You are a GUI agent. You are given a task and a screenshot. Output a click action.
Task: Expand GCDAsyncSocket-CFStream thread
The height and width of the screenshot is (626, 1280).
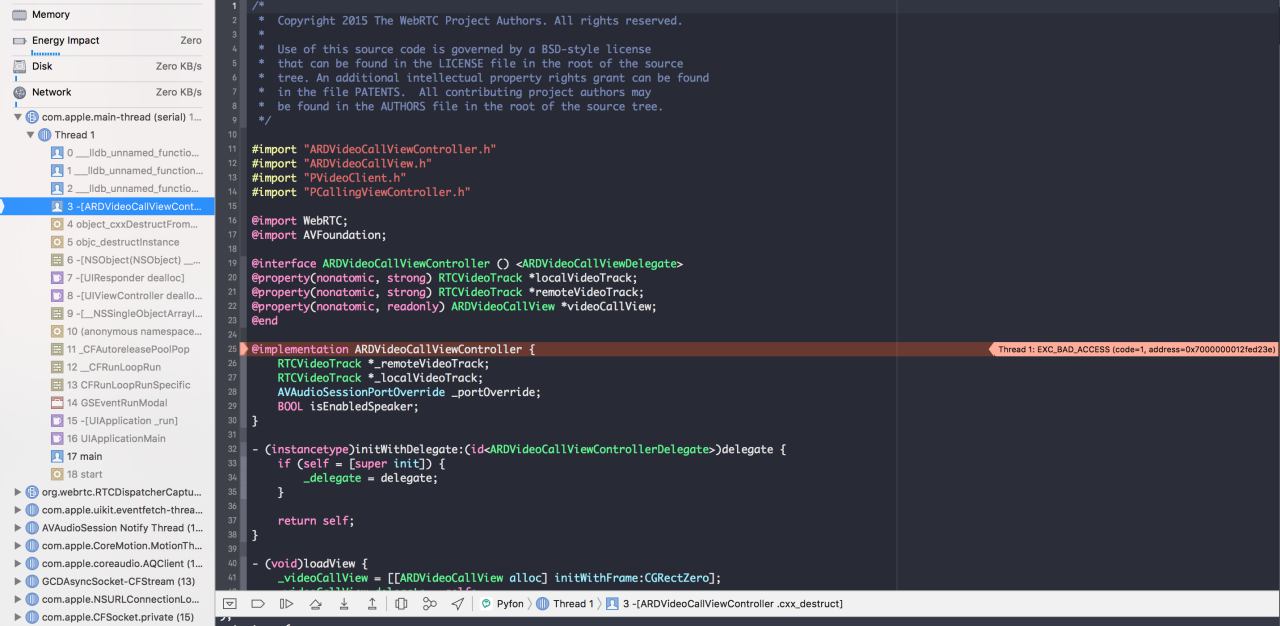coord(17,581)
